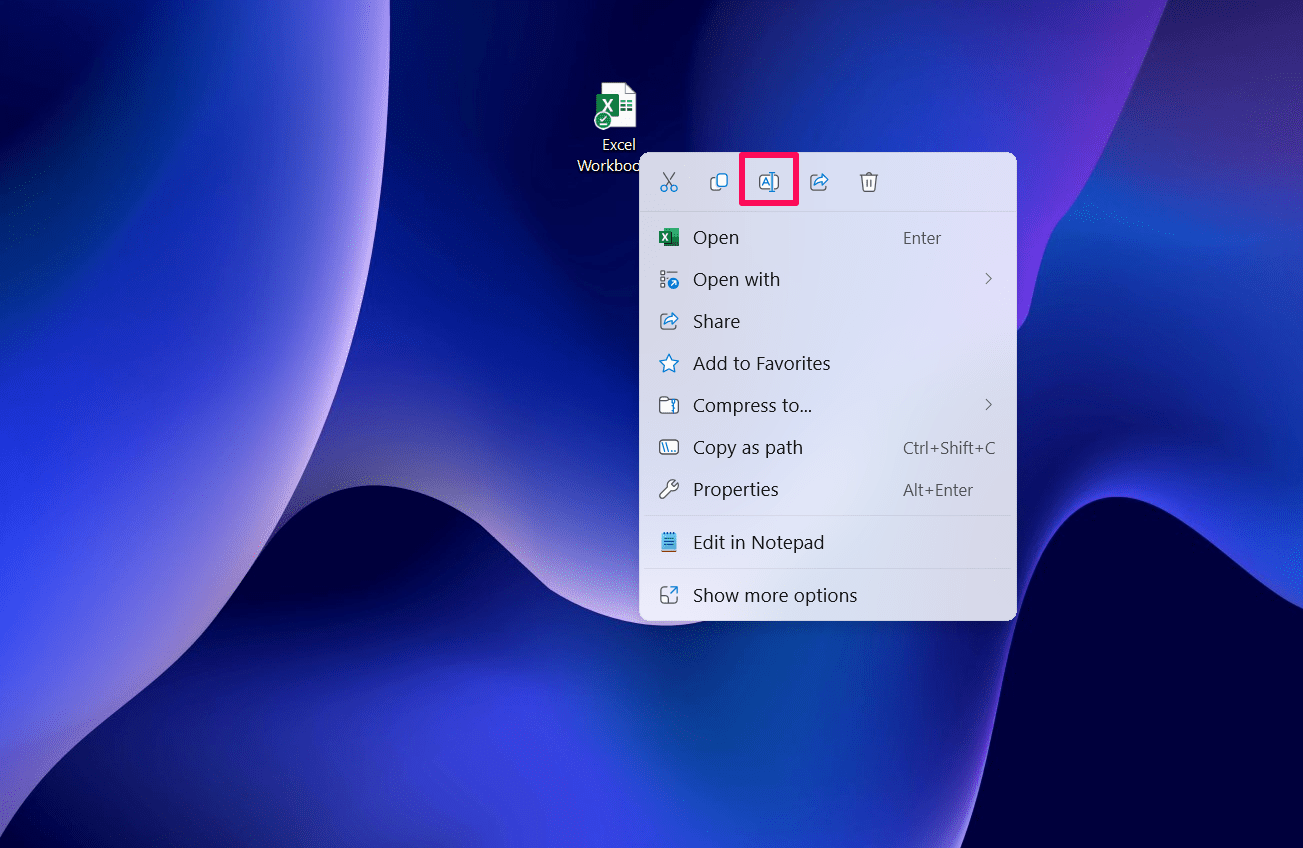The width and height of the screenshot is (1303, 848).
Task: Click the Alt+Enter shortcut text
Action: coord(938,490)
